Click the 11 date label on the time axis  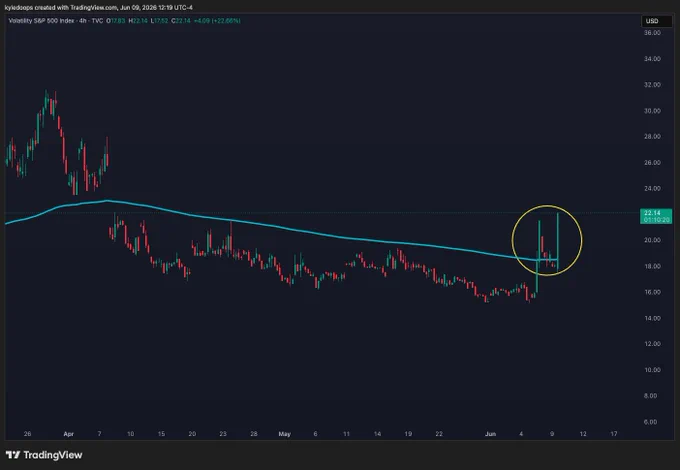click(x=346, y=434)
